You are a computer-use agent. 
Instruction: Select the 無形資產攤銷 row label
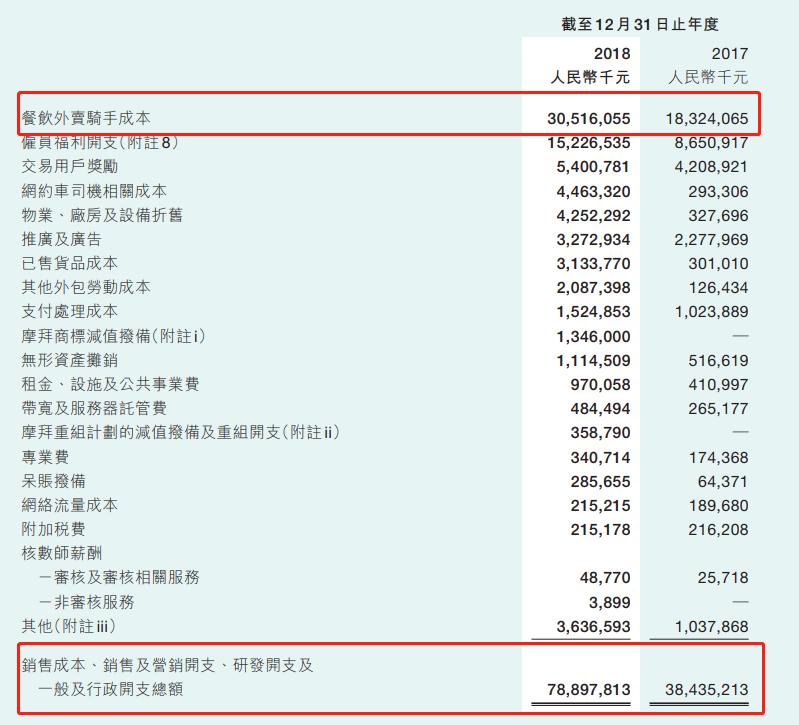point(70,360)
